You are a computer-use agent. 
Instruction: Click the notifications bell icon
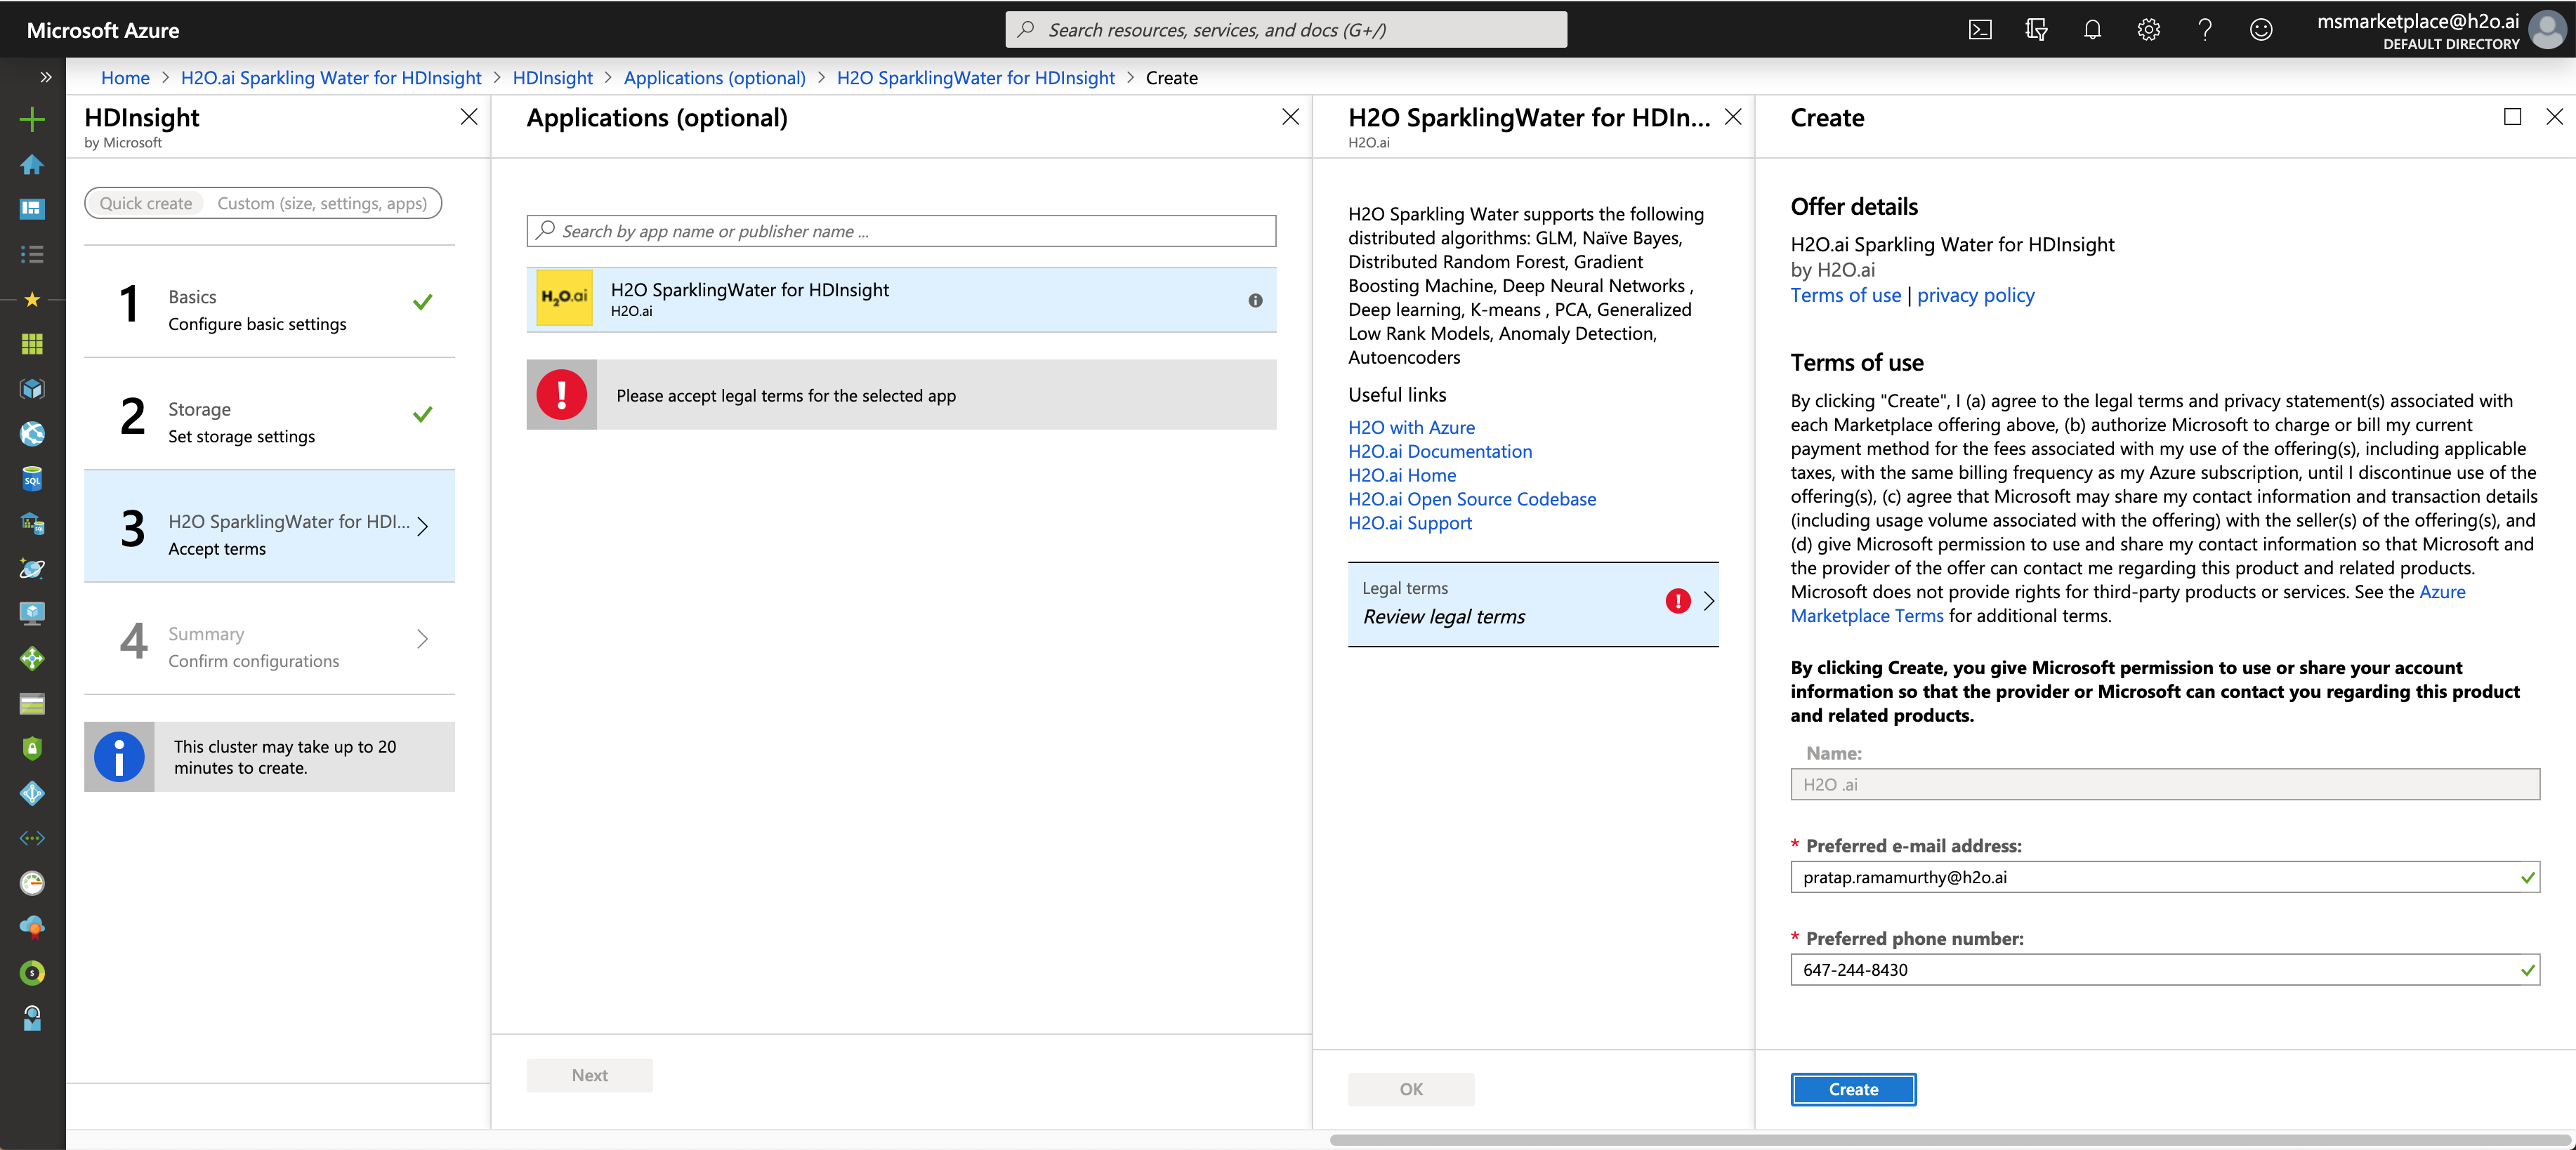(2092, 30)
